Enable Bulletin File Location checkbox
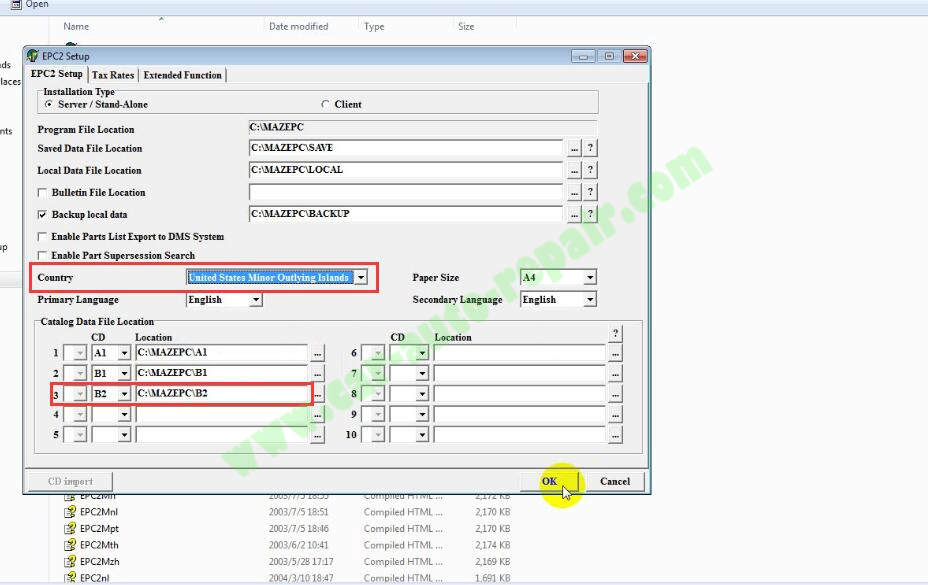Screen dimensions: 928x585 (x=42, y=192)
